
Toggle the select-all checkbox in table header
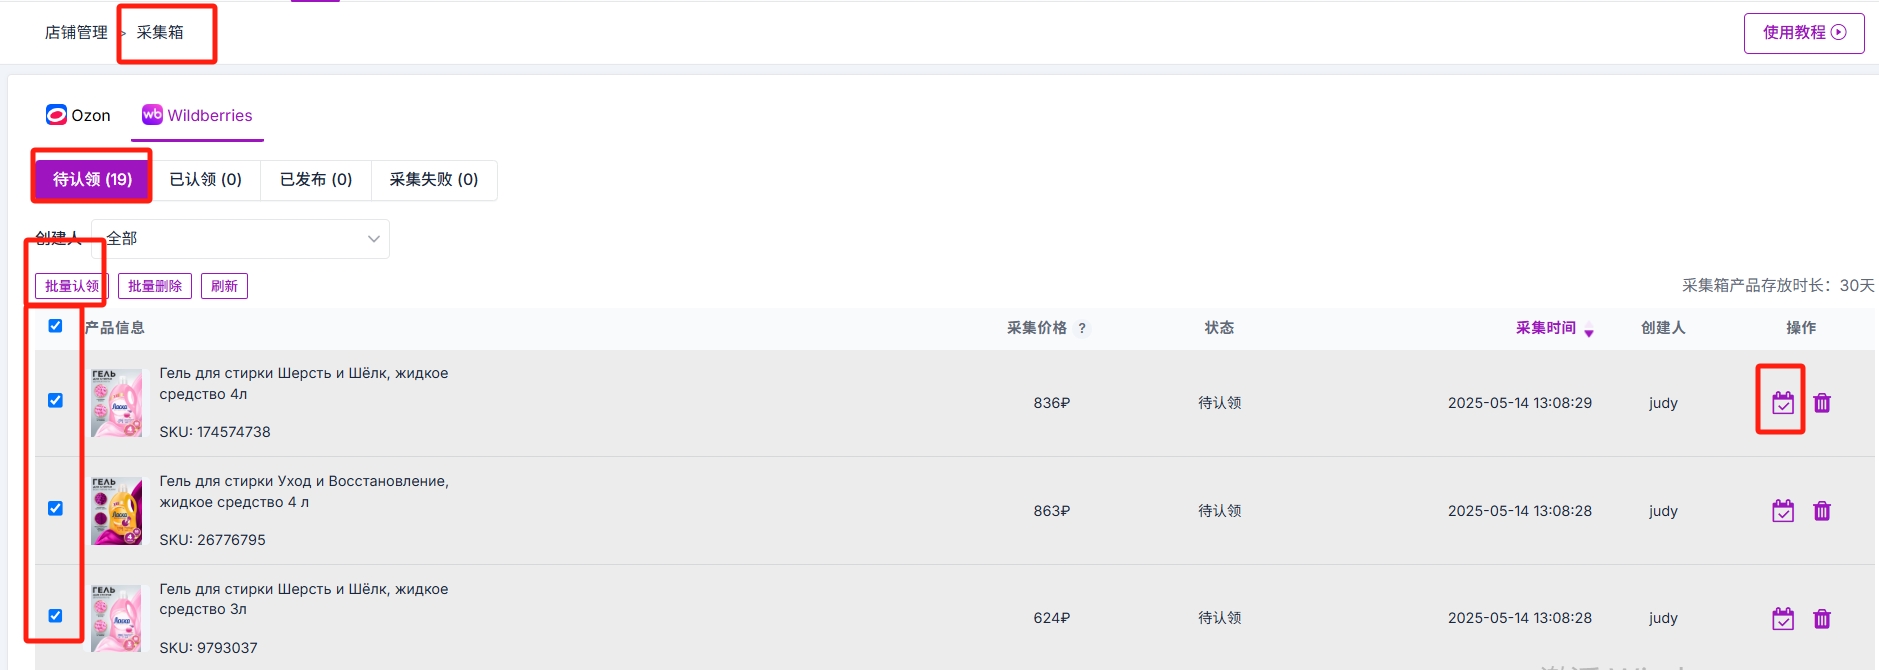[55, 326]
